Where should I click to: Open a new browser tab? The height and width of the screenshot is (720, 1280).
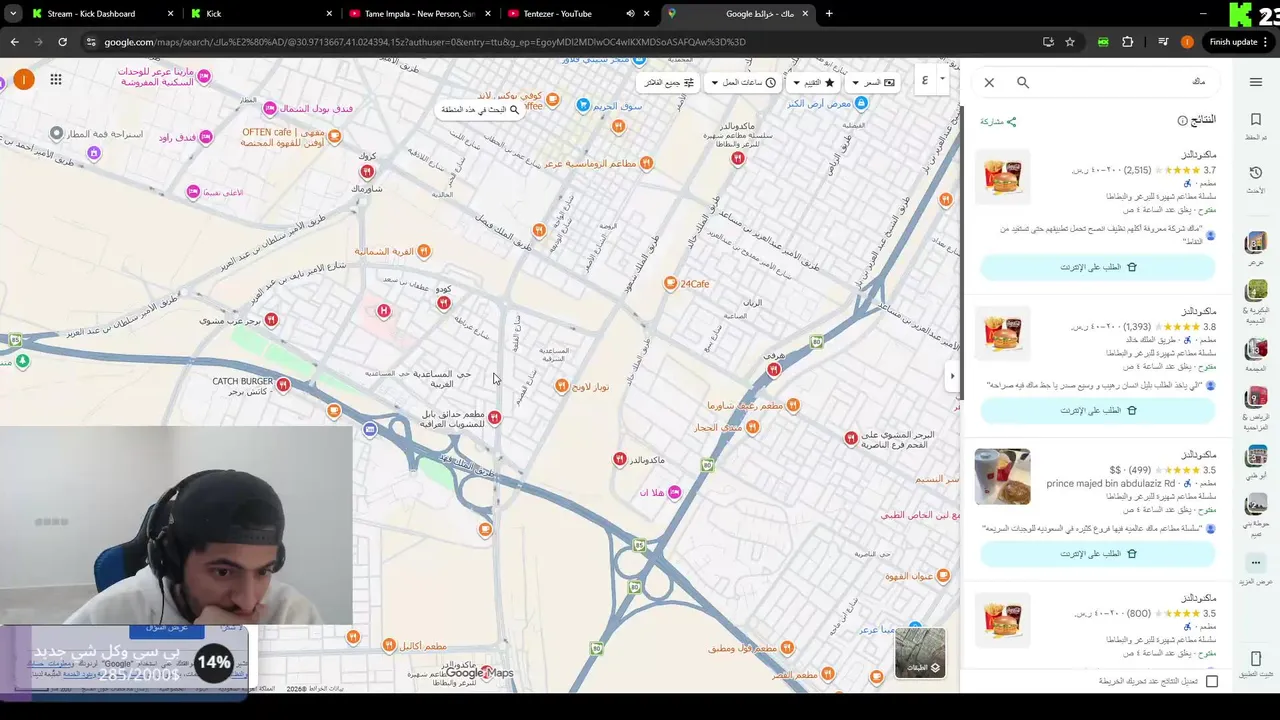point(829,14)
